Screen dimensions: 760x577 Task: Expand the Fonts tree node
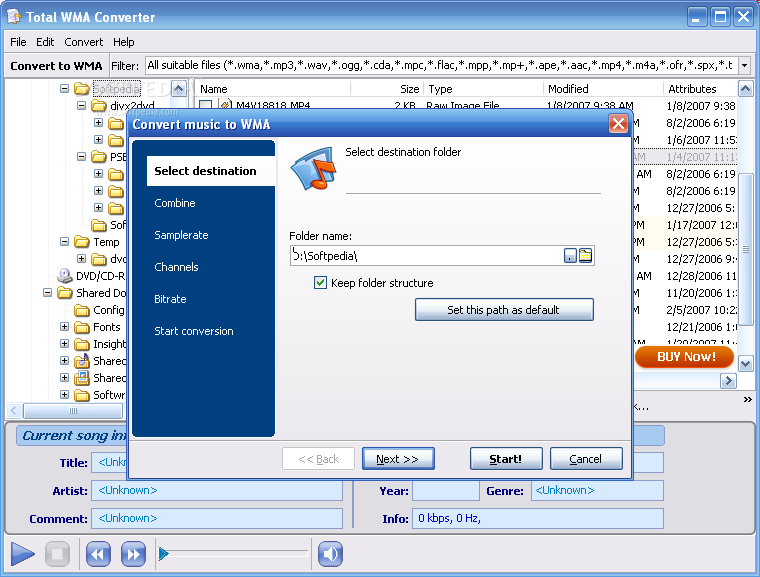[x=64, y=327]
